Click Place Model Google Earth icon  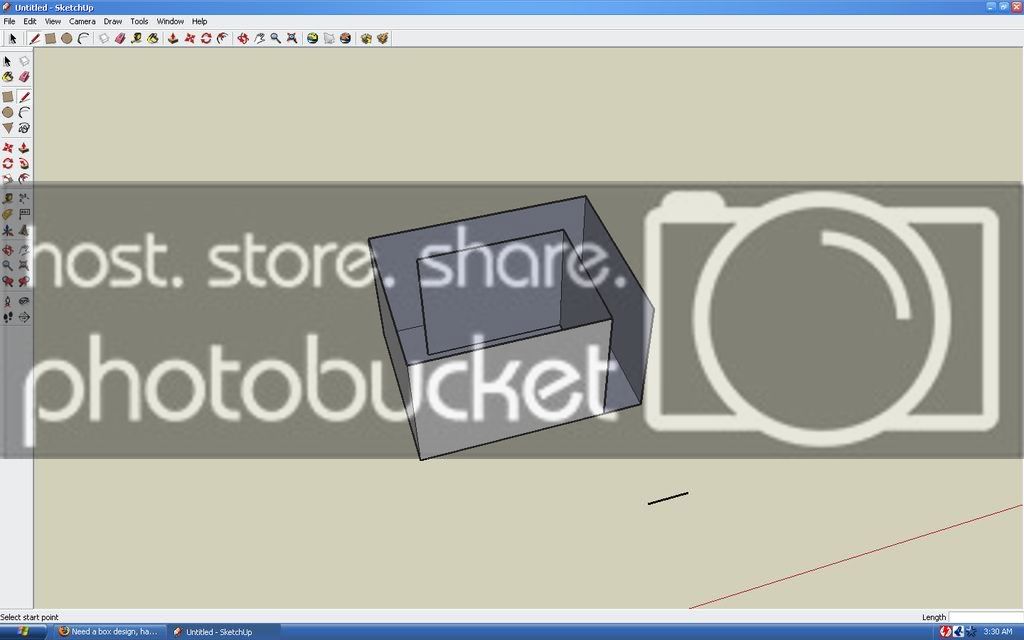345,39
